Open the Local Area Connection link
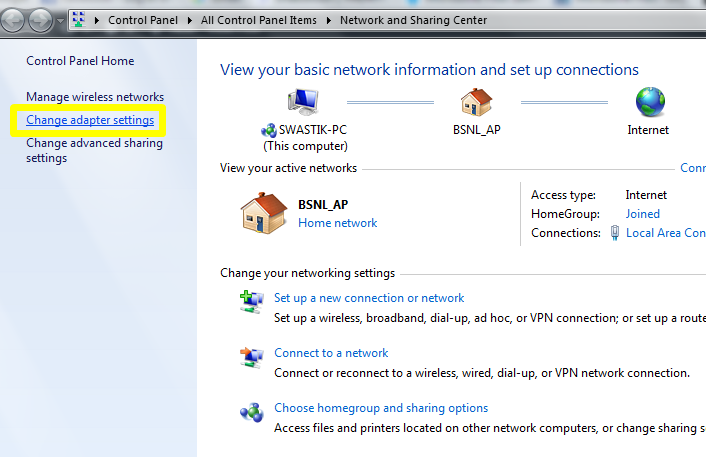 tap(665, 233)
